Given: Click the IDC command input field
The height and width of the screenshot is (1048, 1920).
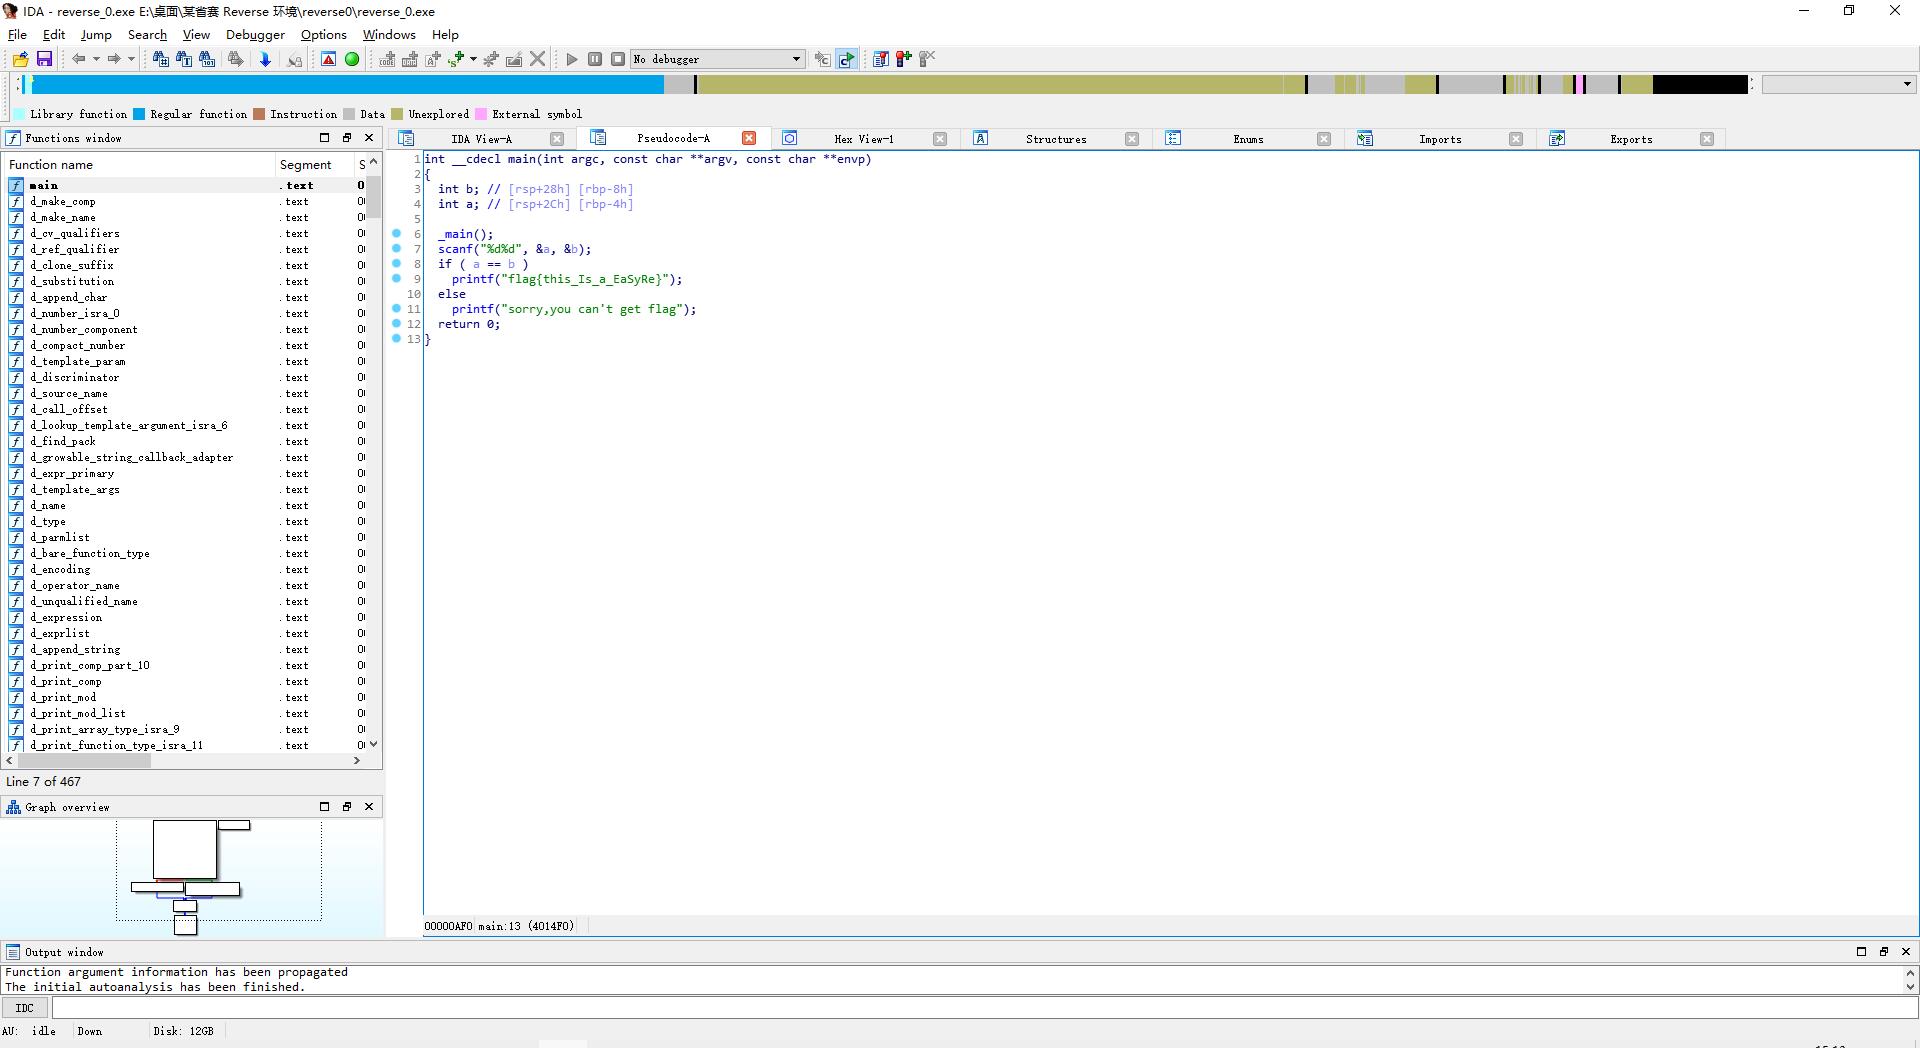Looking at the screenshot, I should (x=984, y=1008).
